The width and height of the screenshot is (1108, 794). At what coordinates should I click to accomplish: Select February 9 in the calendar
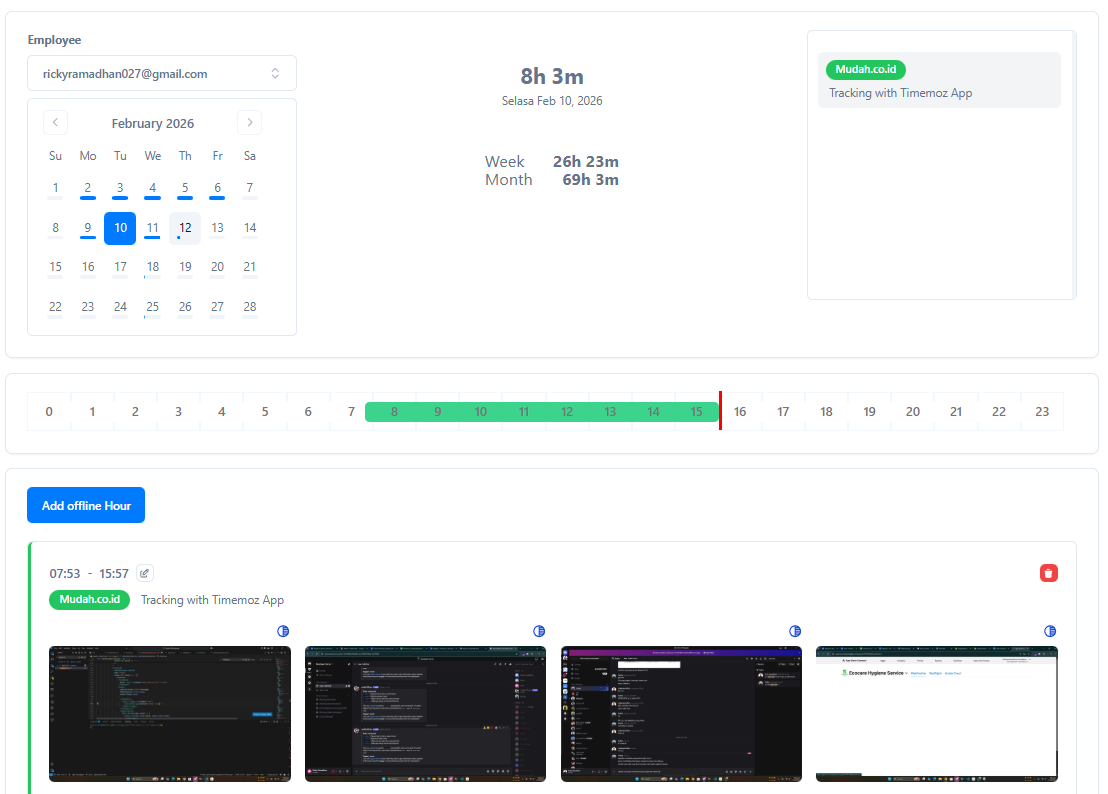click(88, 228)
